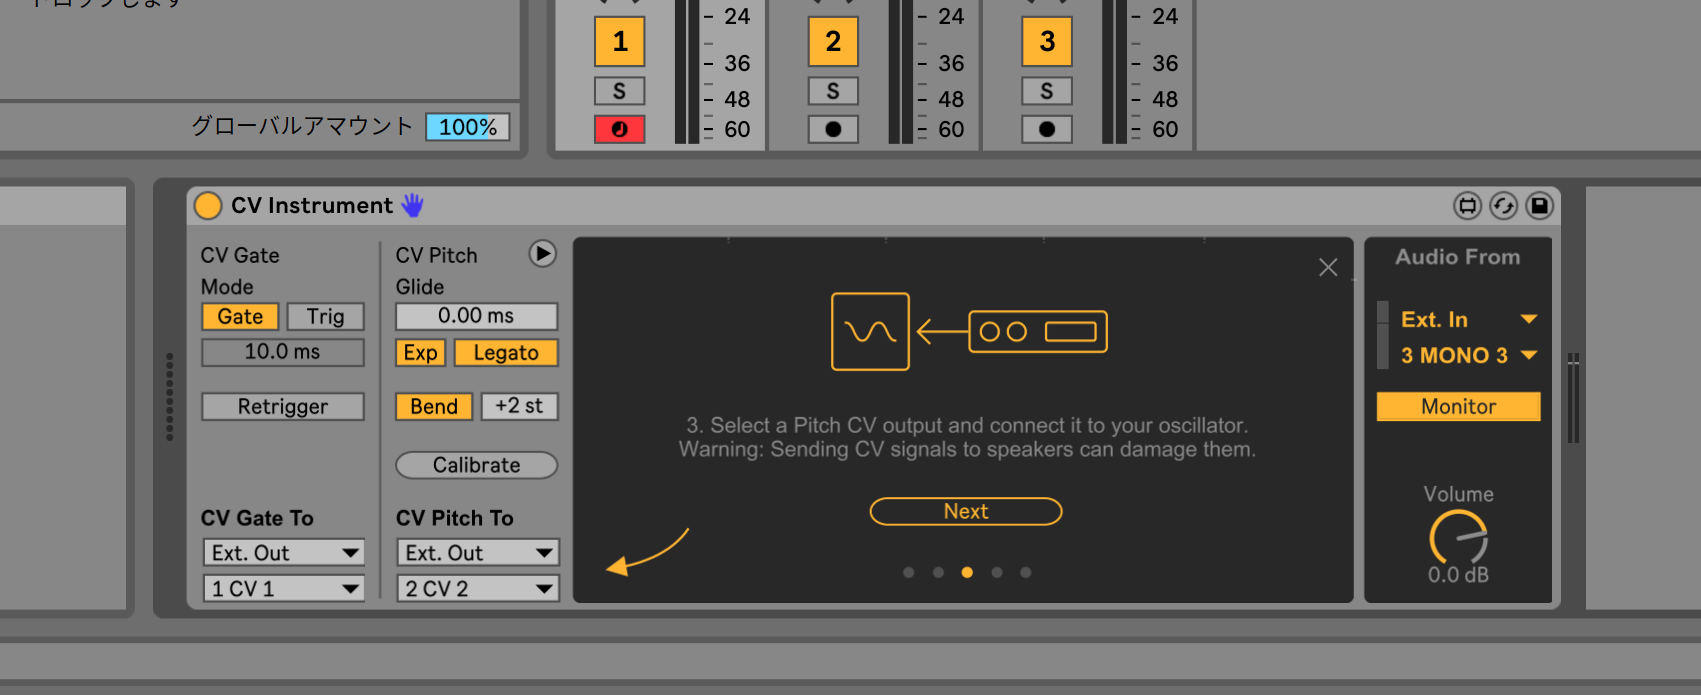The image size is (1701, 695).
Task: Toggle track 2 activator button
Action: (833, 42)
